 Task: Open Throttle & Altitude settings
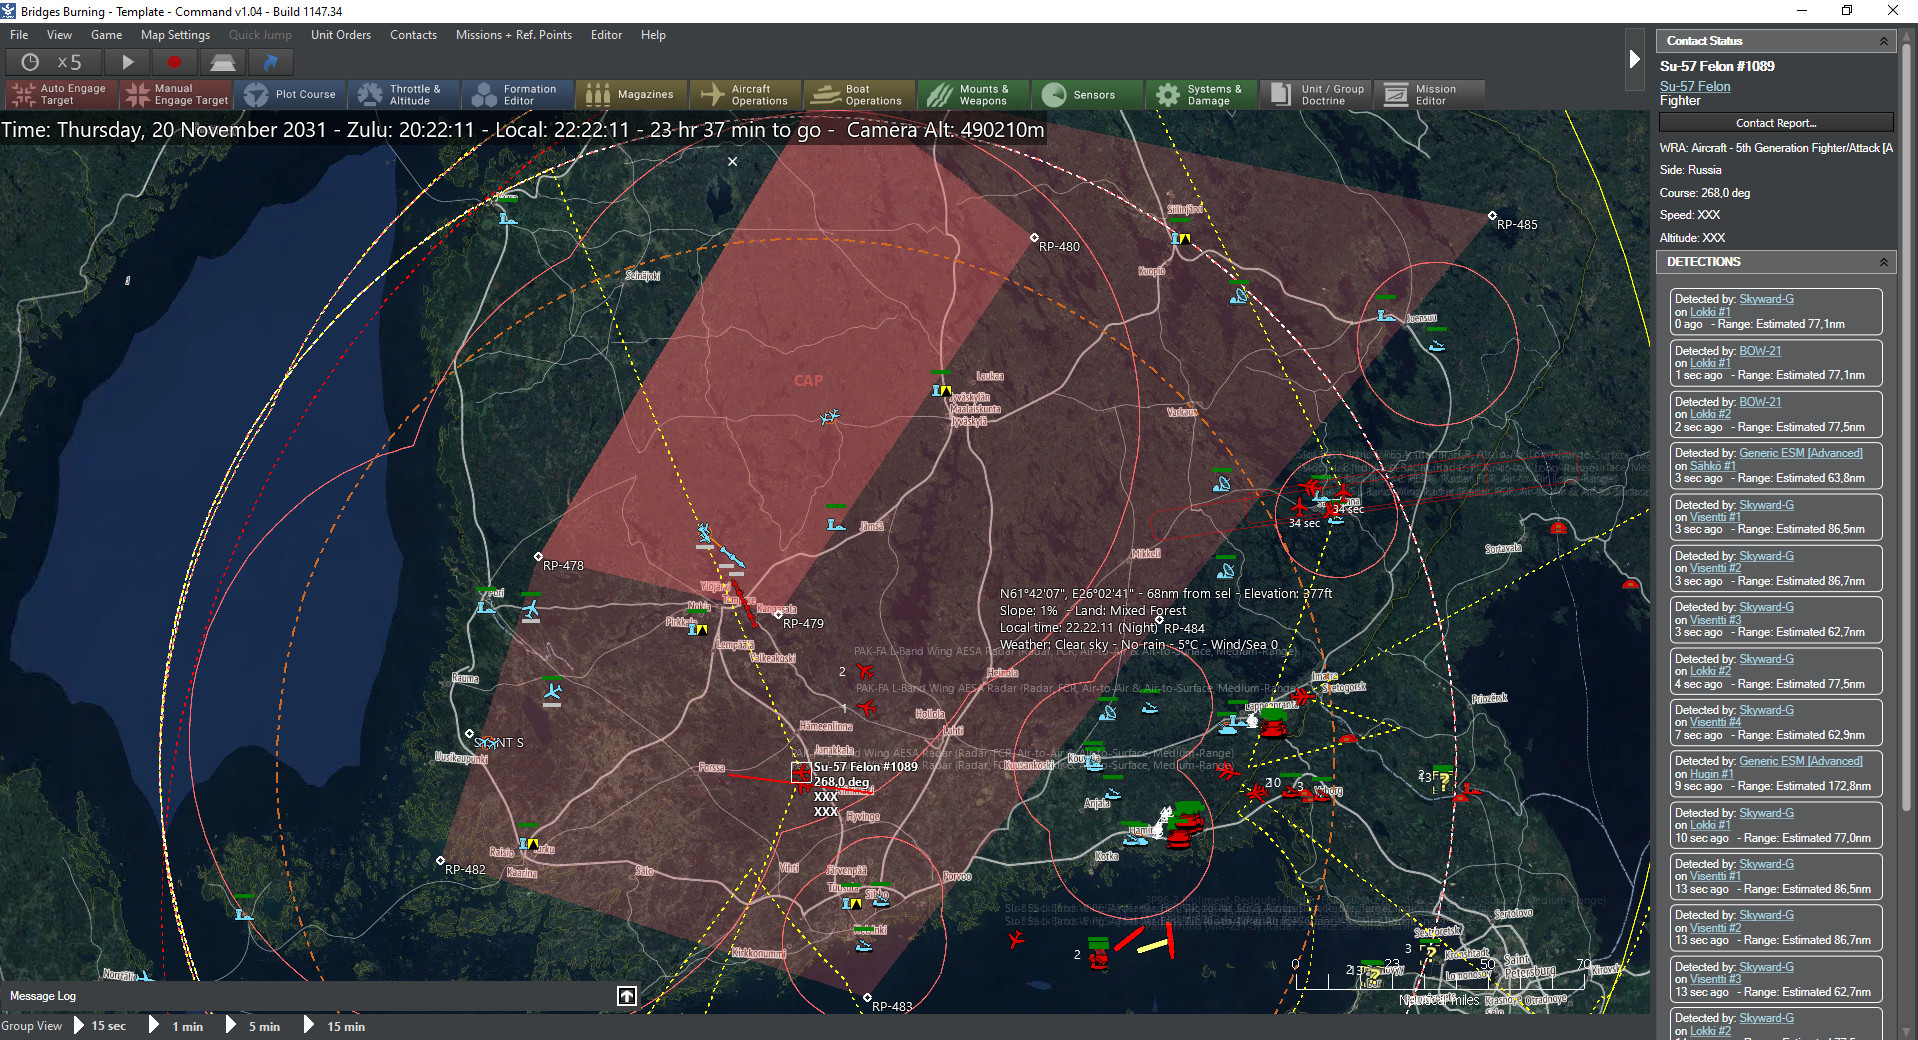point(402,95)
